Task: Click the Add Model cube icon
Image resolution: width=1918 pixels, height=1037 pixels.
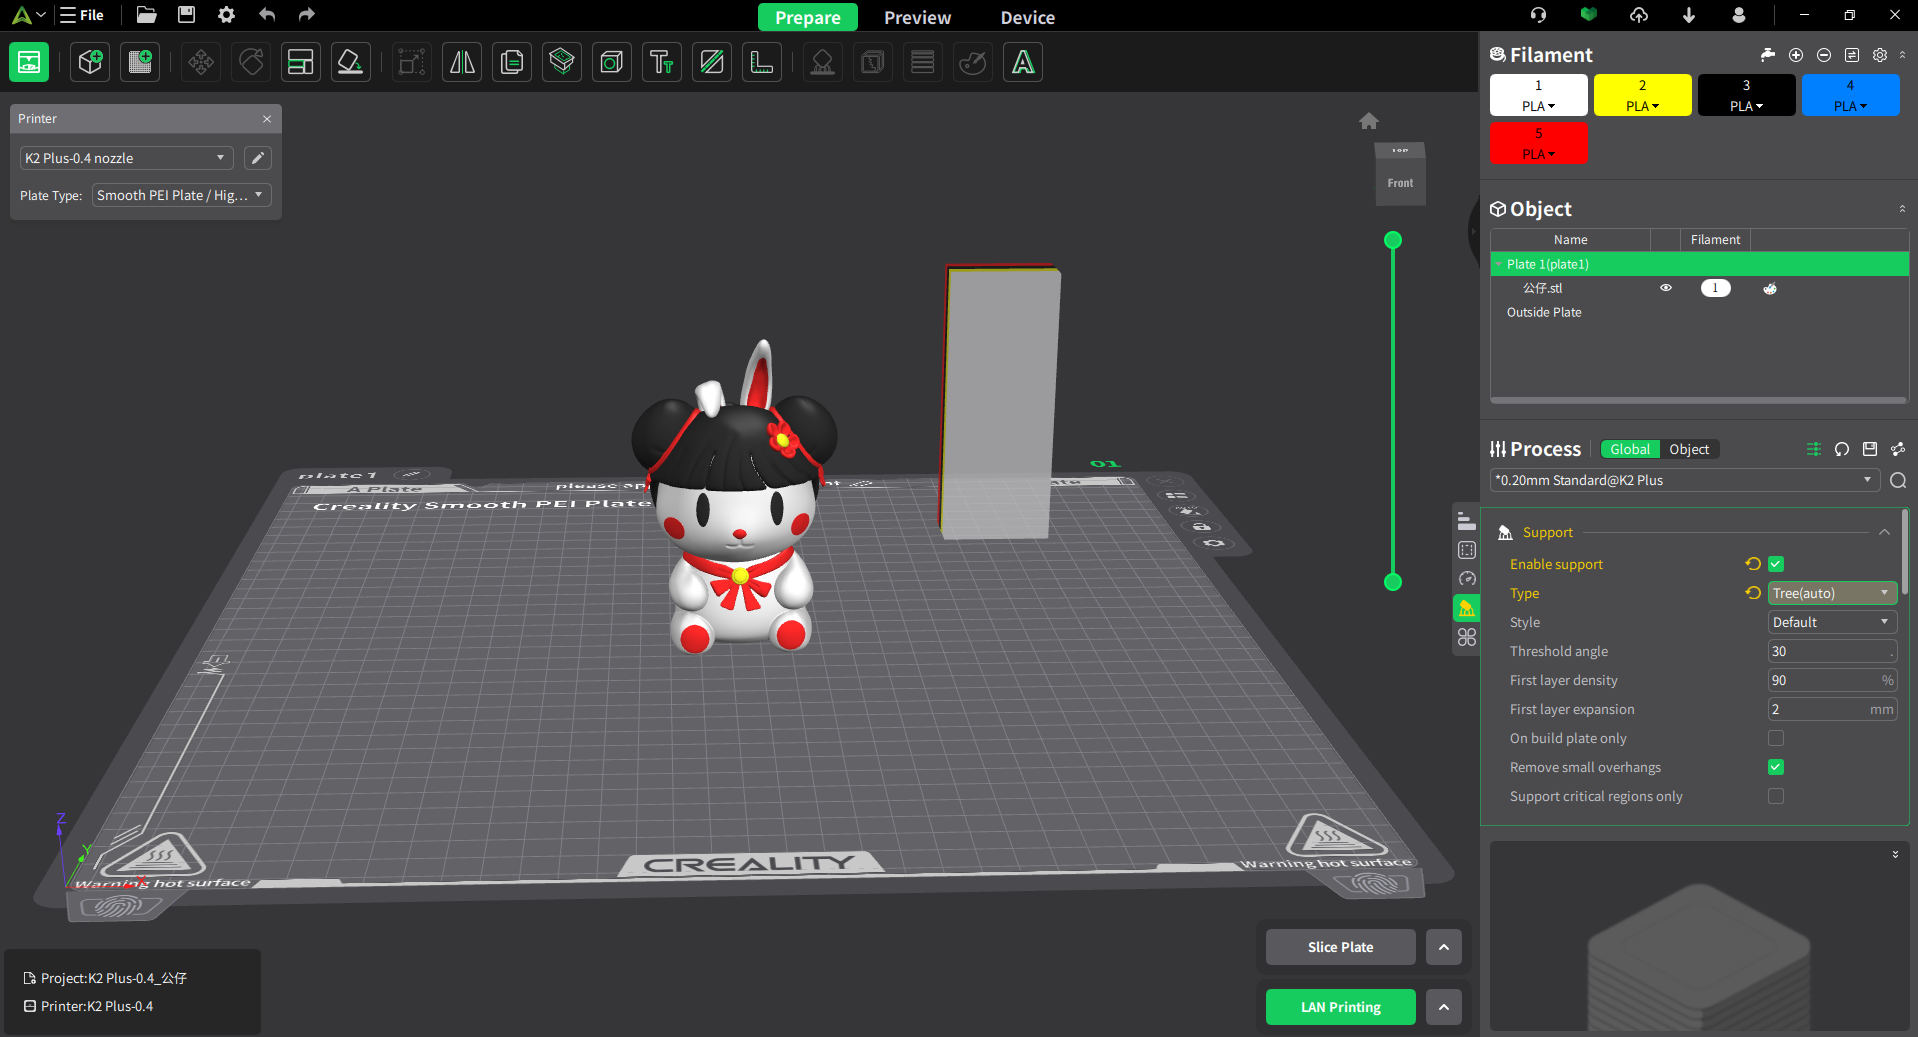Action: [90, 62]
